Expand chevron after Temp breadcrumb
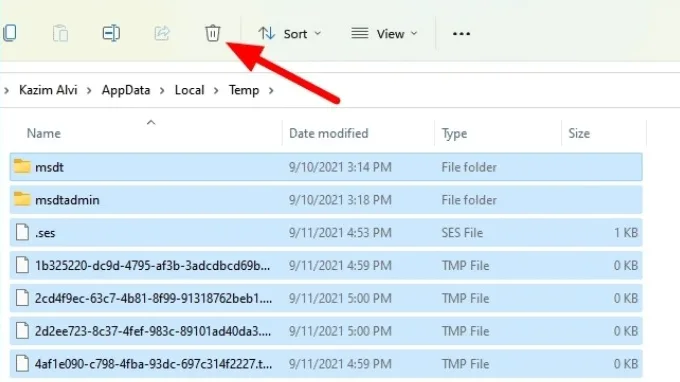Image resolution: width=680 pixels, height=382 pixels. pos(271,91)
